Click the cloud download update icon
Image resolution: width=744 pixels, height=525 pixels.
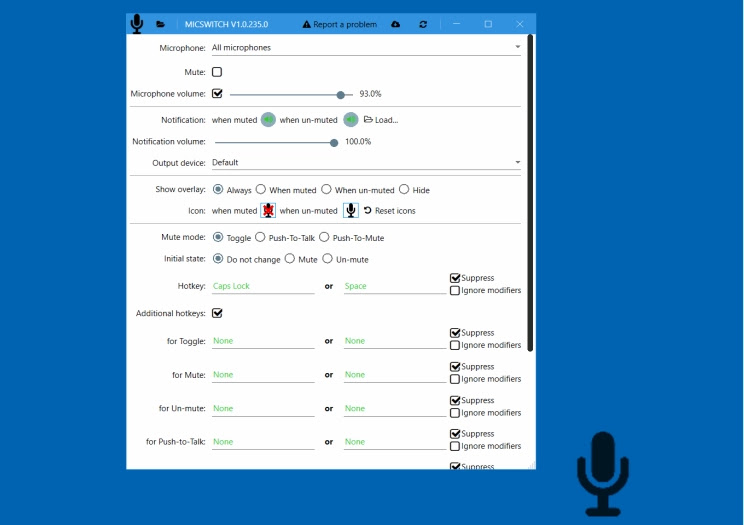395,24
